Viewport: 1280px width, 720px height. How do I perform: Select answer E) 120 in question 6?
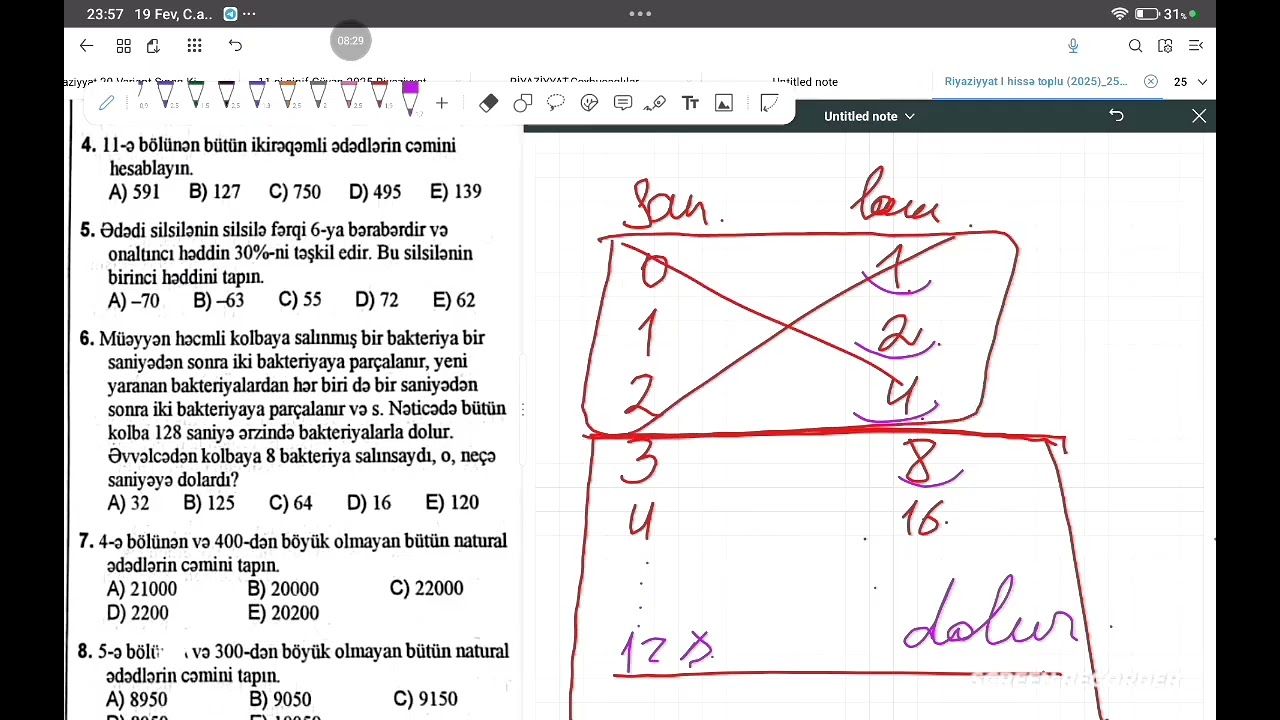[x=452, y=503]
